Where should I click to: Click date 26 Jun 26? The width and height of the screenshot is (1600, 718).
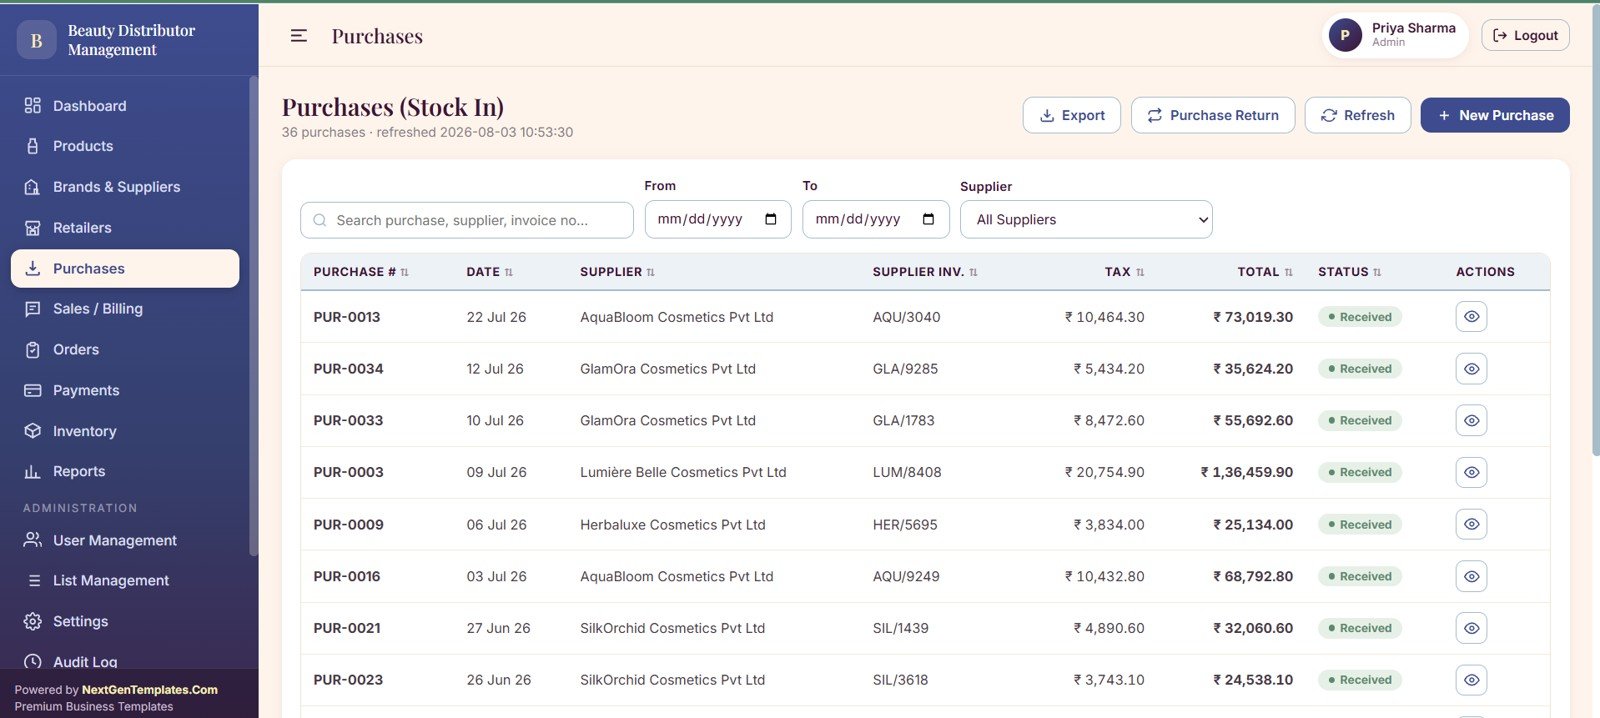point(499,680)
